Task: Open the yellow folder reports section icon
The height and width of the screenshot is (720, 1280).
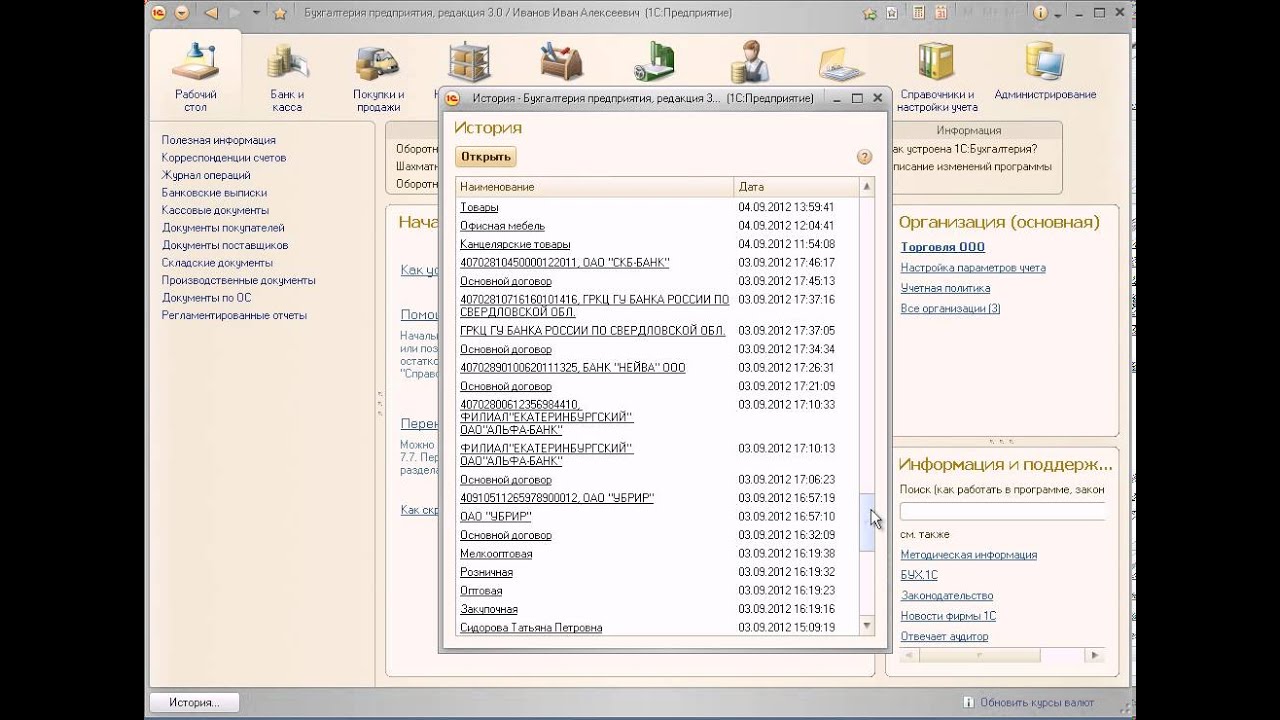Action: tap(841, 65)
